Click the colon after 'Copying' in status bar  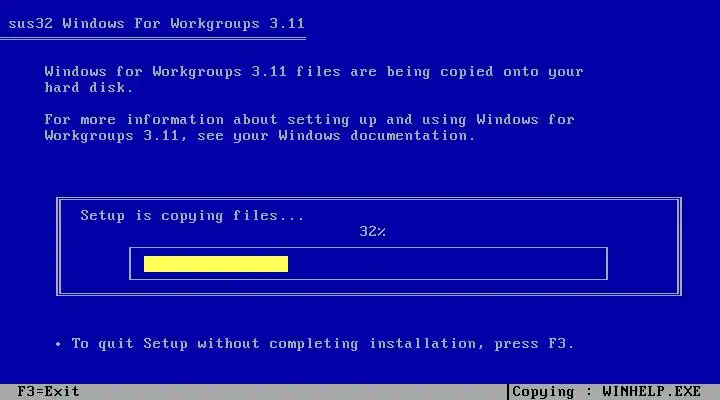click(x=589, y=392)
